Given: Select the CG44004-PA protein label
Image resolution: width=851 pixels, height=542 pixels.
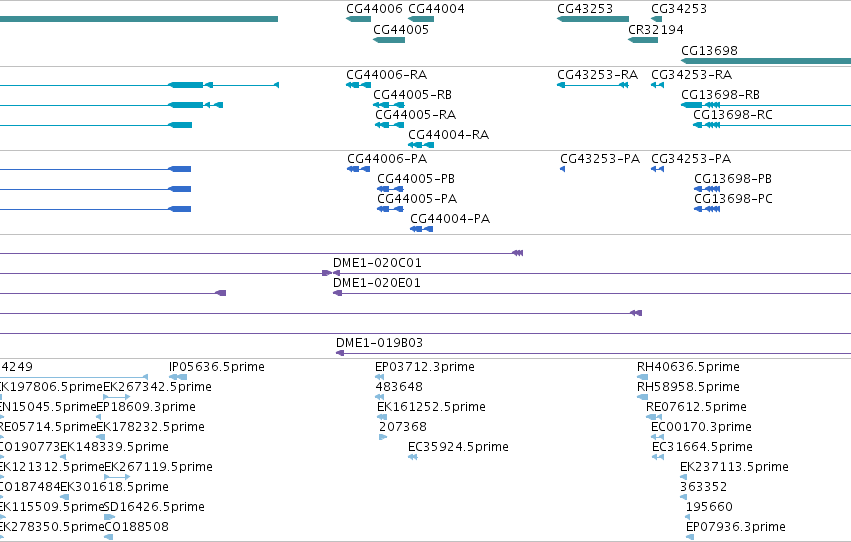Looking at the screenshot, I should 450,219.
